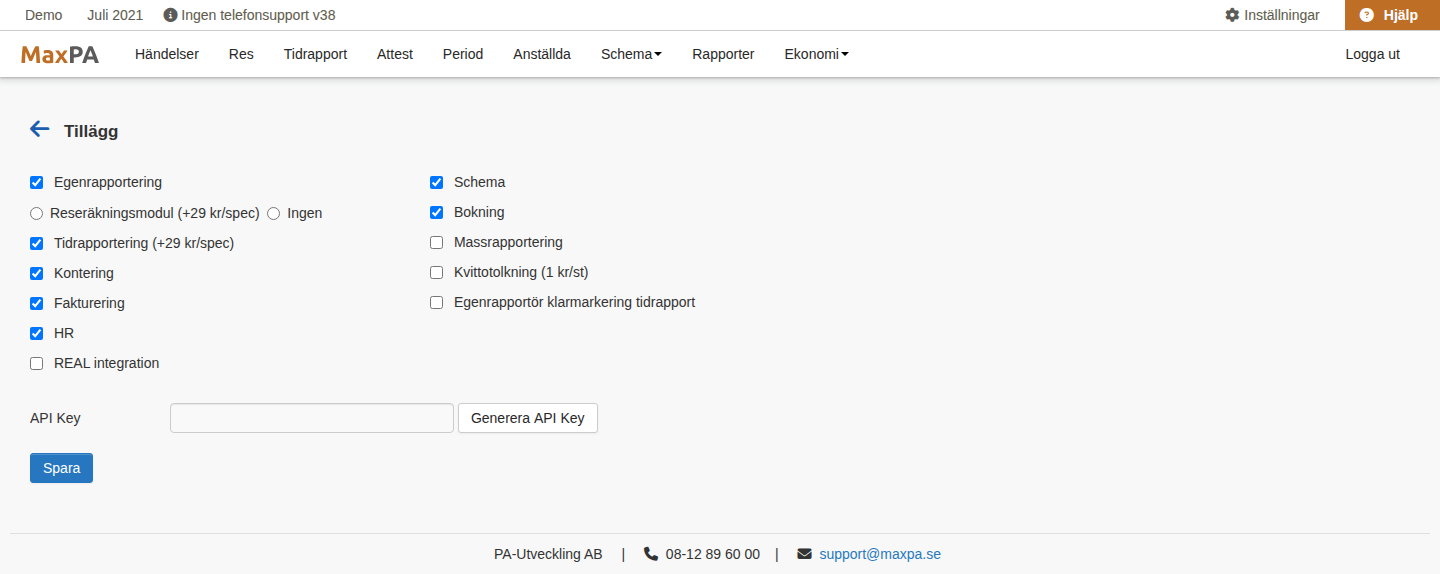Save settings with the Spara button
Viewport: 1440px width, 574px height.
click(x=61, y=468)
